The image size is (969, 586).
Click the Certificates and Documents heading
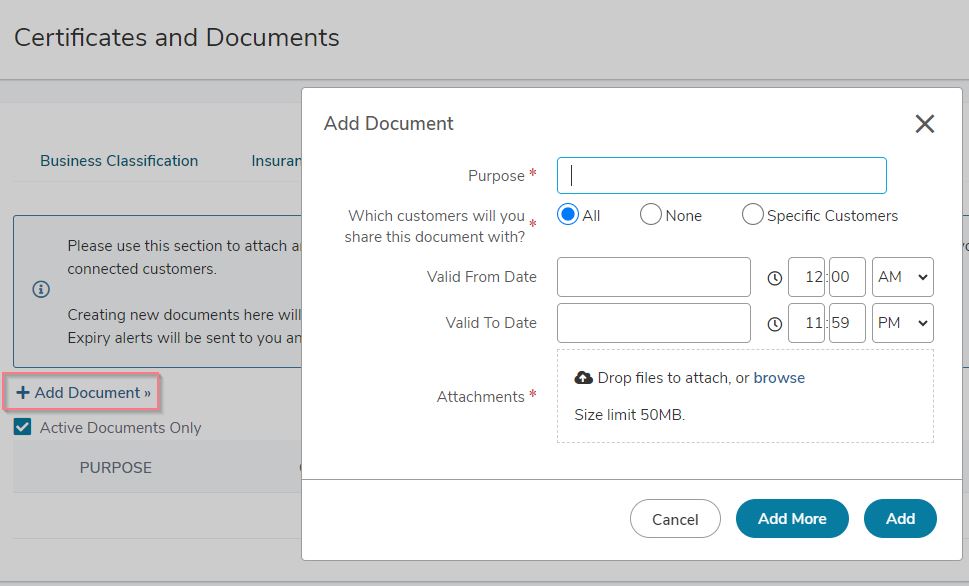pos(177,37)
